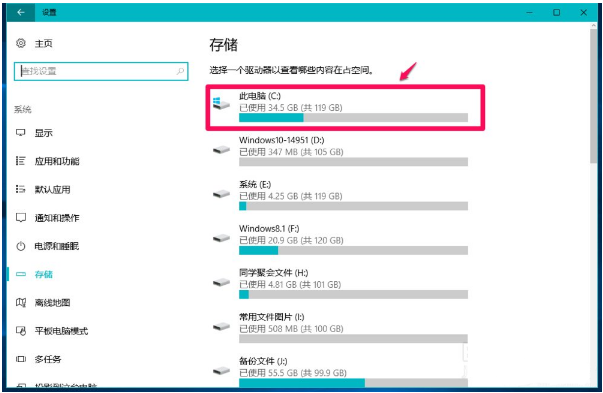
Task: Click the Offline maps icon
Action: coord(21,303)
